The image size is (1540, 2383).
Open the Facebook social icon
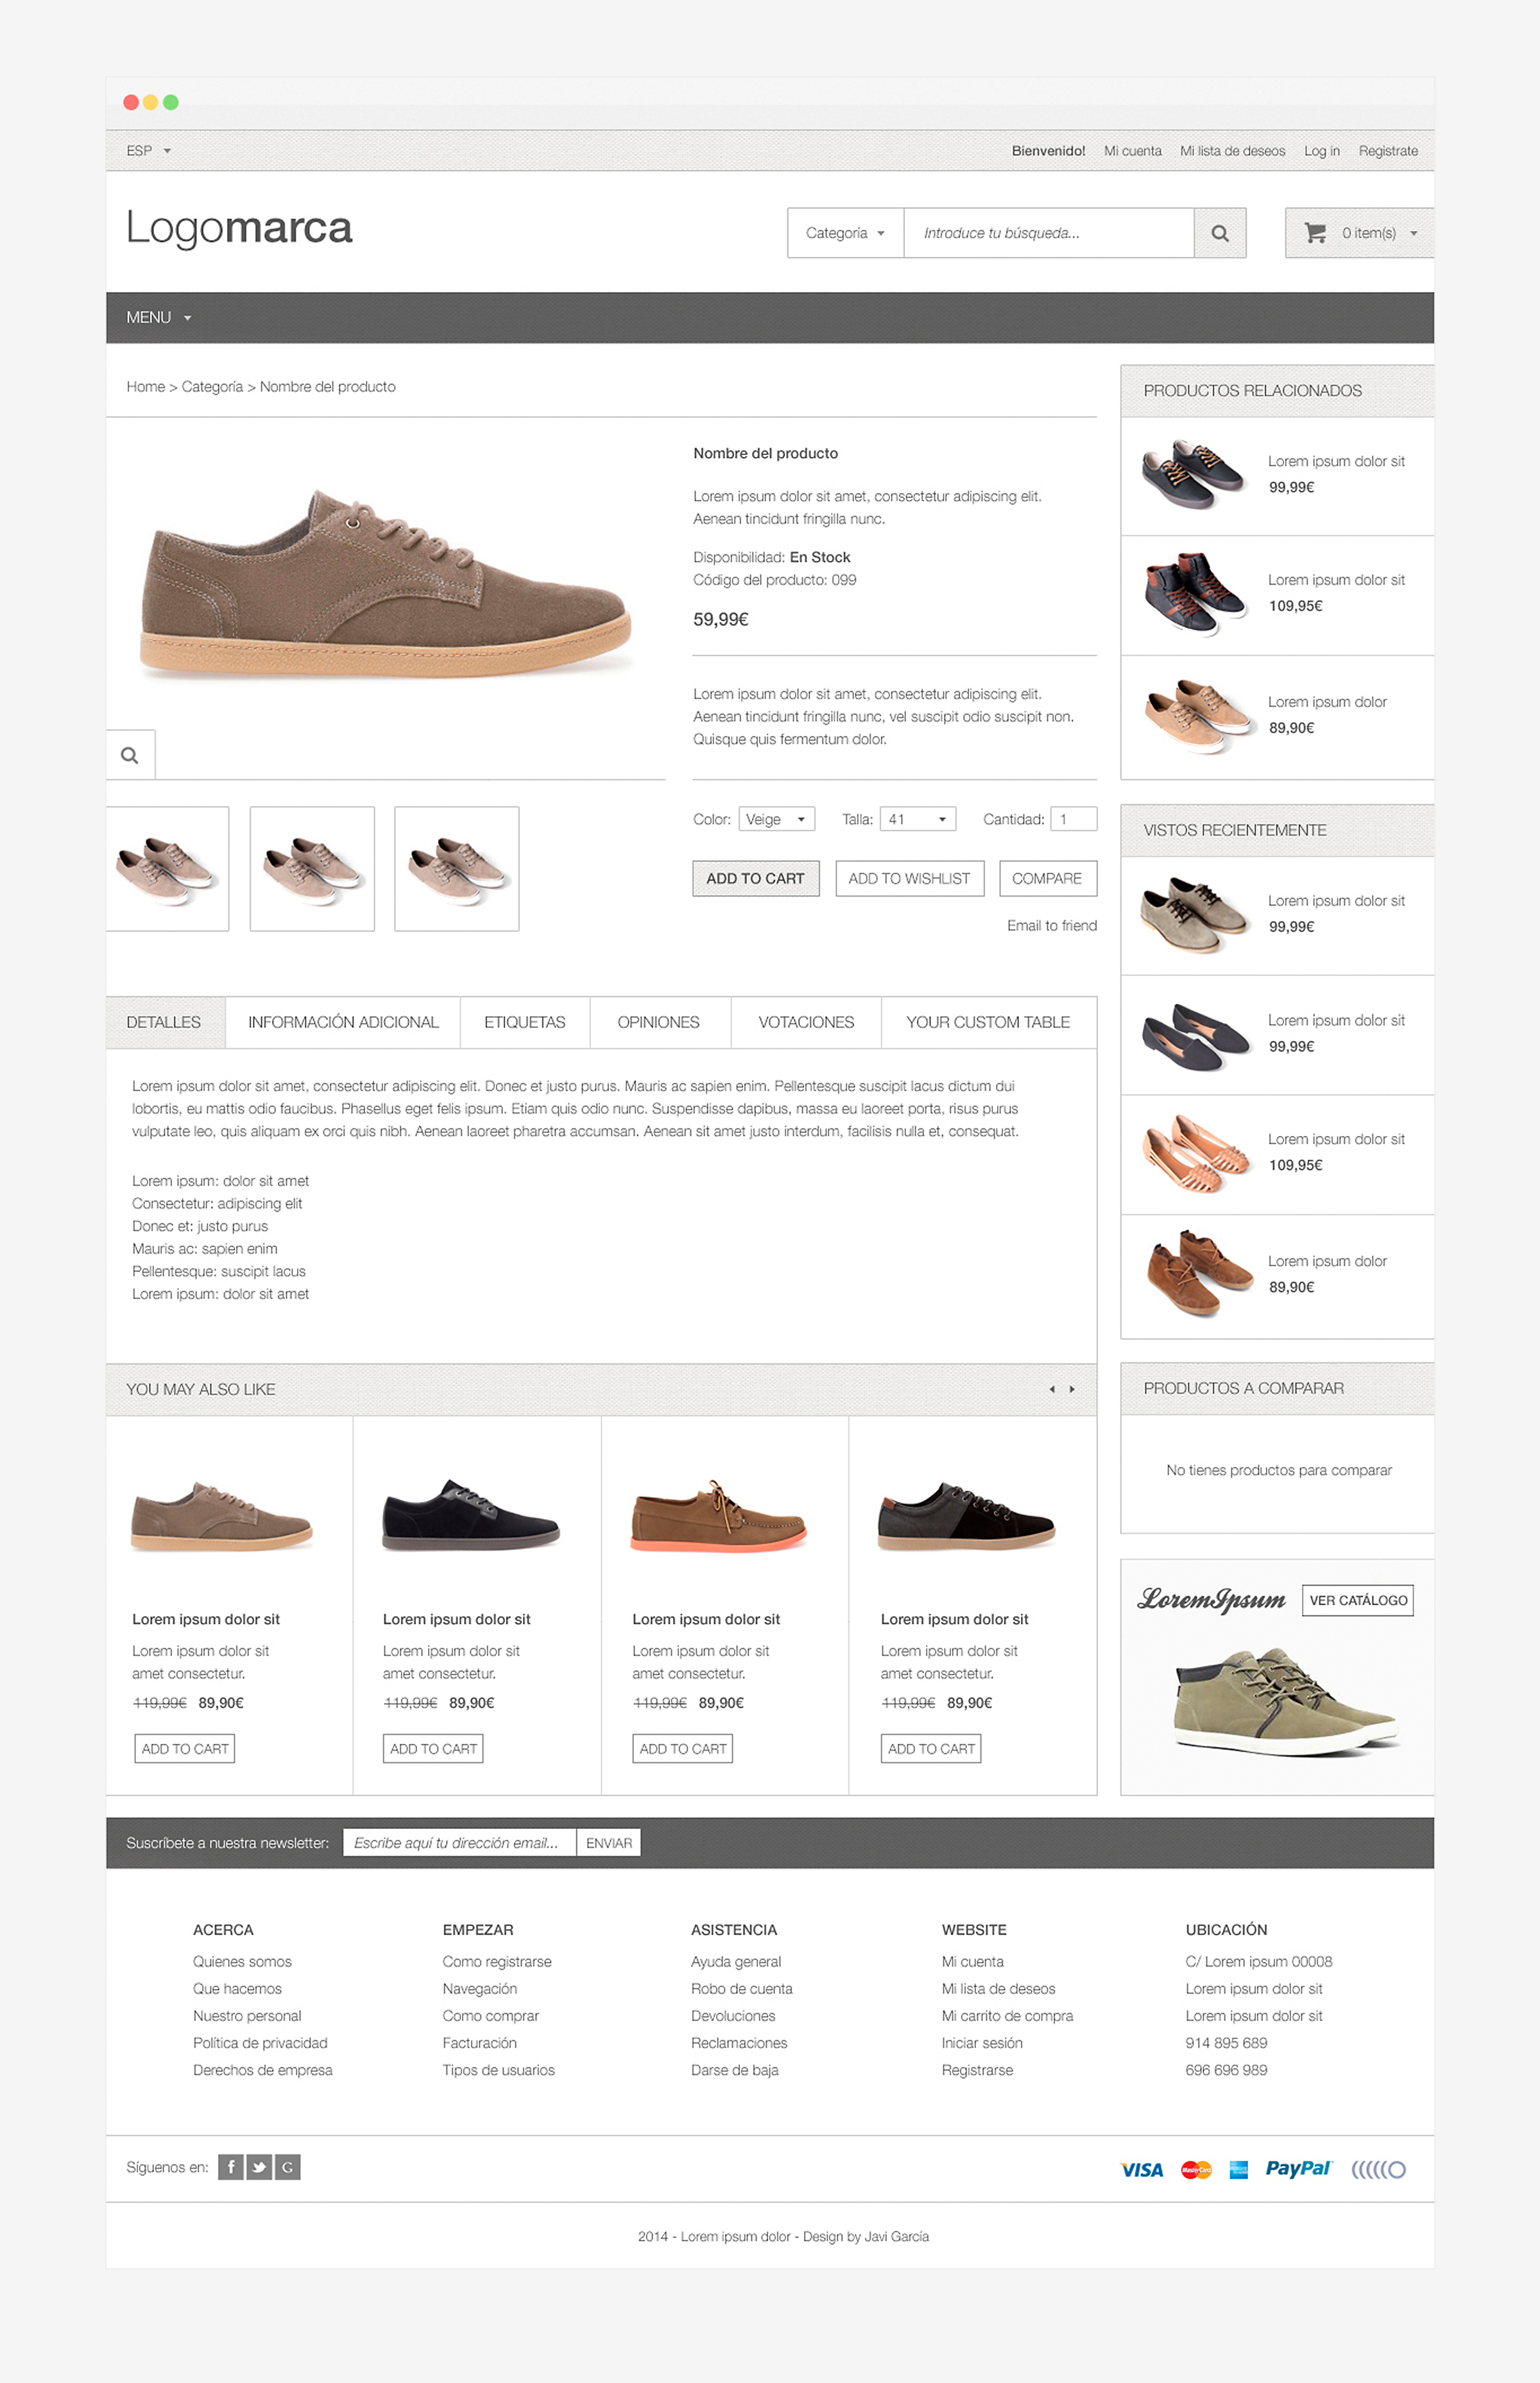(x=231, y=2167)
